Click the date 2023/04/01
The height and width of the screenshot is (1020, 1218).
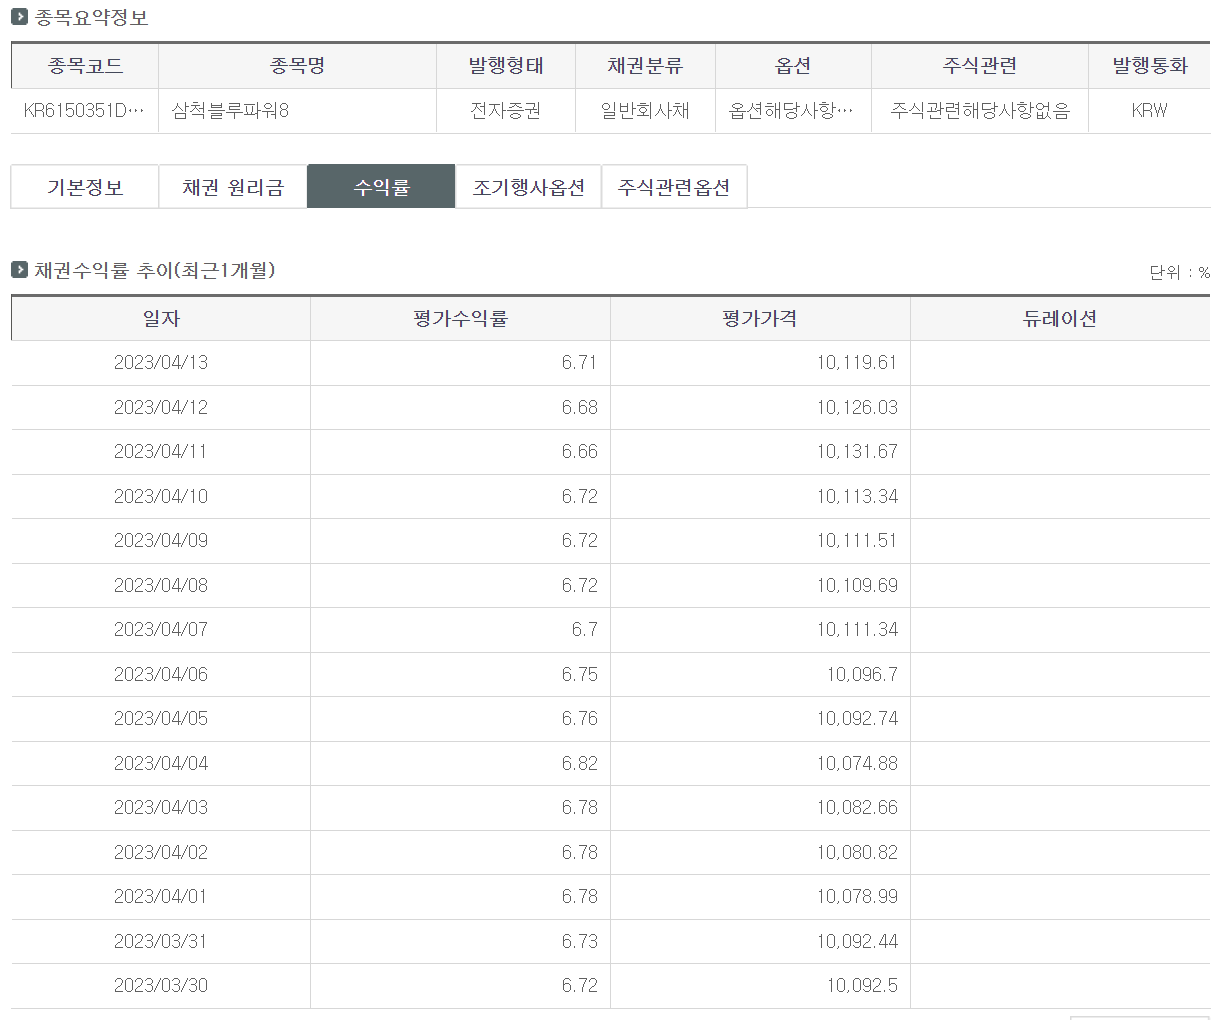point(161,897)
